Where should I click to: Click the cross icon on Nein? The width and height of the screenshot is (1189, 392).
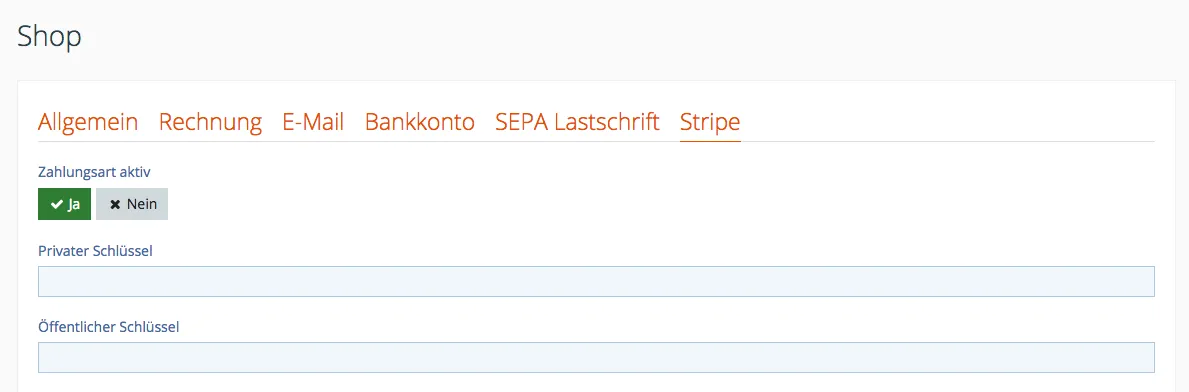point(115,205)
